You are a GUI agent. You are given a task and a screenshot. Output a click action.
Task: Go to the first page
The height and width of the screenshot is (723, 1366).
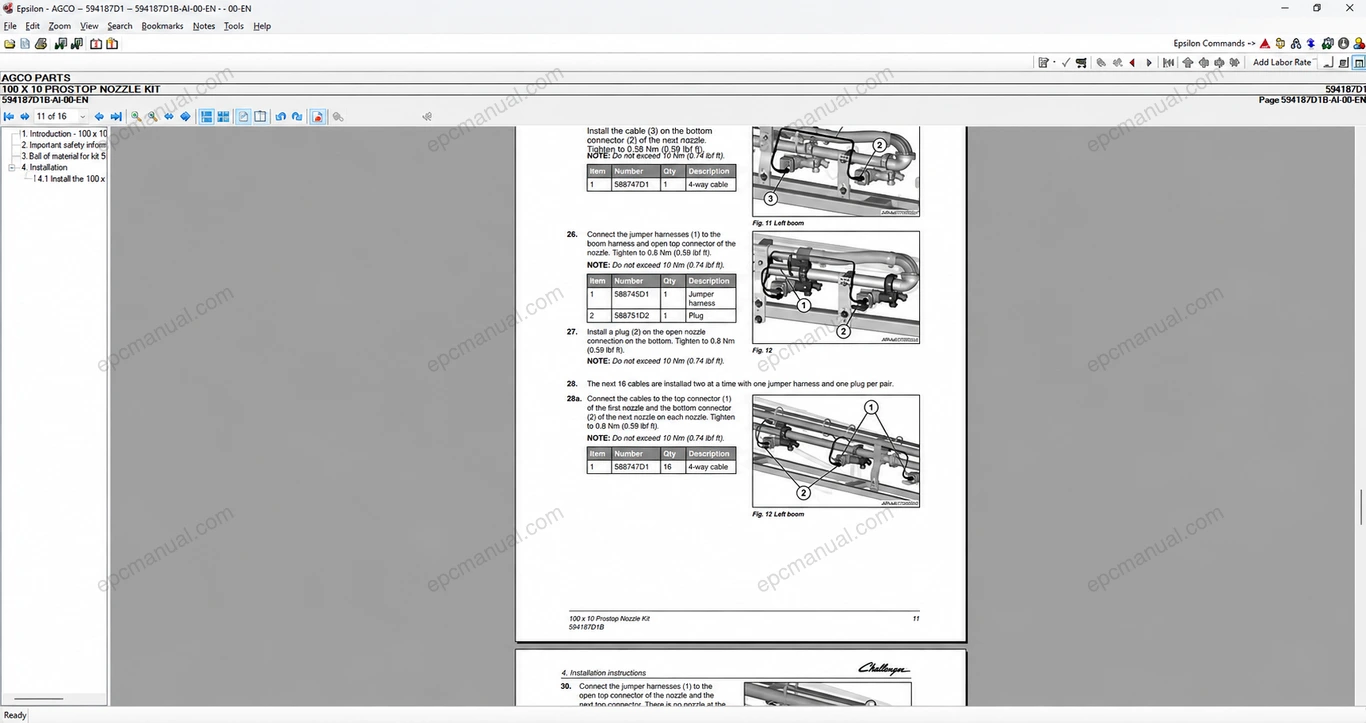9,116
